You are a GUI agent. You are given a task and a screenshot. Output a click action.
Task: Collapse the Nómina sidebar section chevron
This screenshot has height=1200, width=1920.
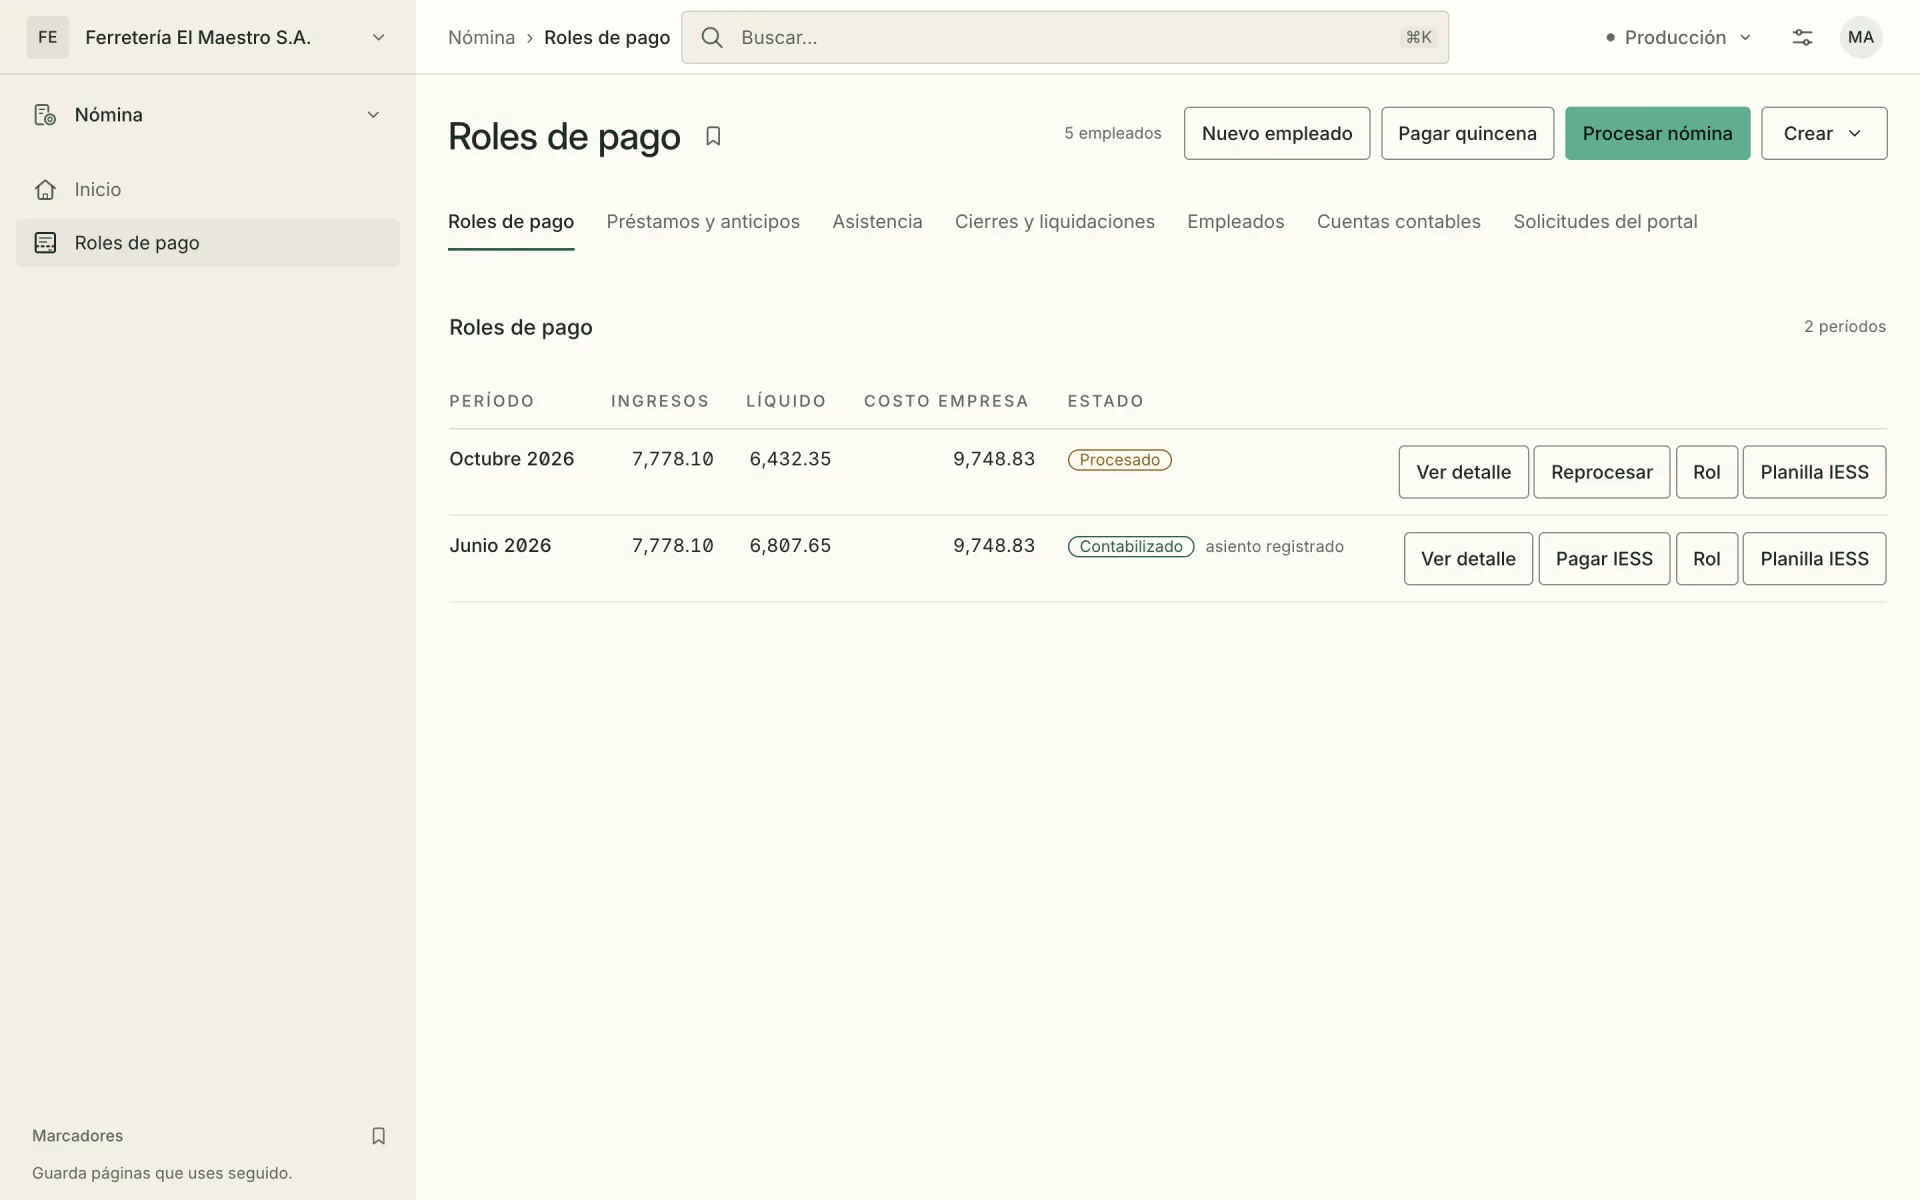[x=373, y=115]
